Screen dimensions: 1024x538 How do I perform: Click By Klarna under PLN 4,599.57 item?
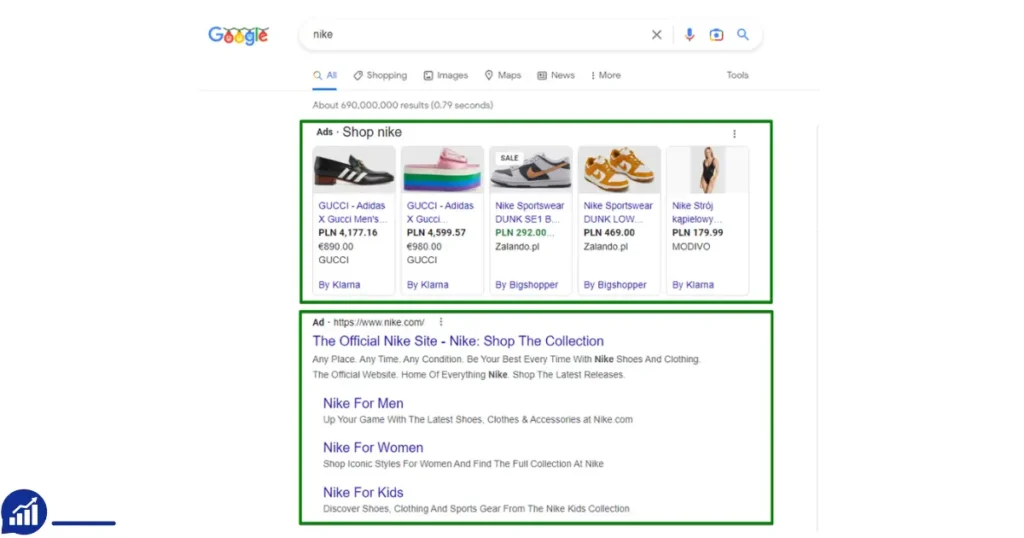coord(427,285)
